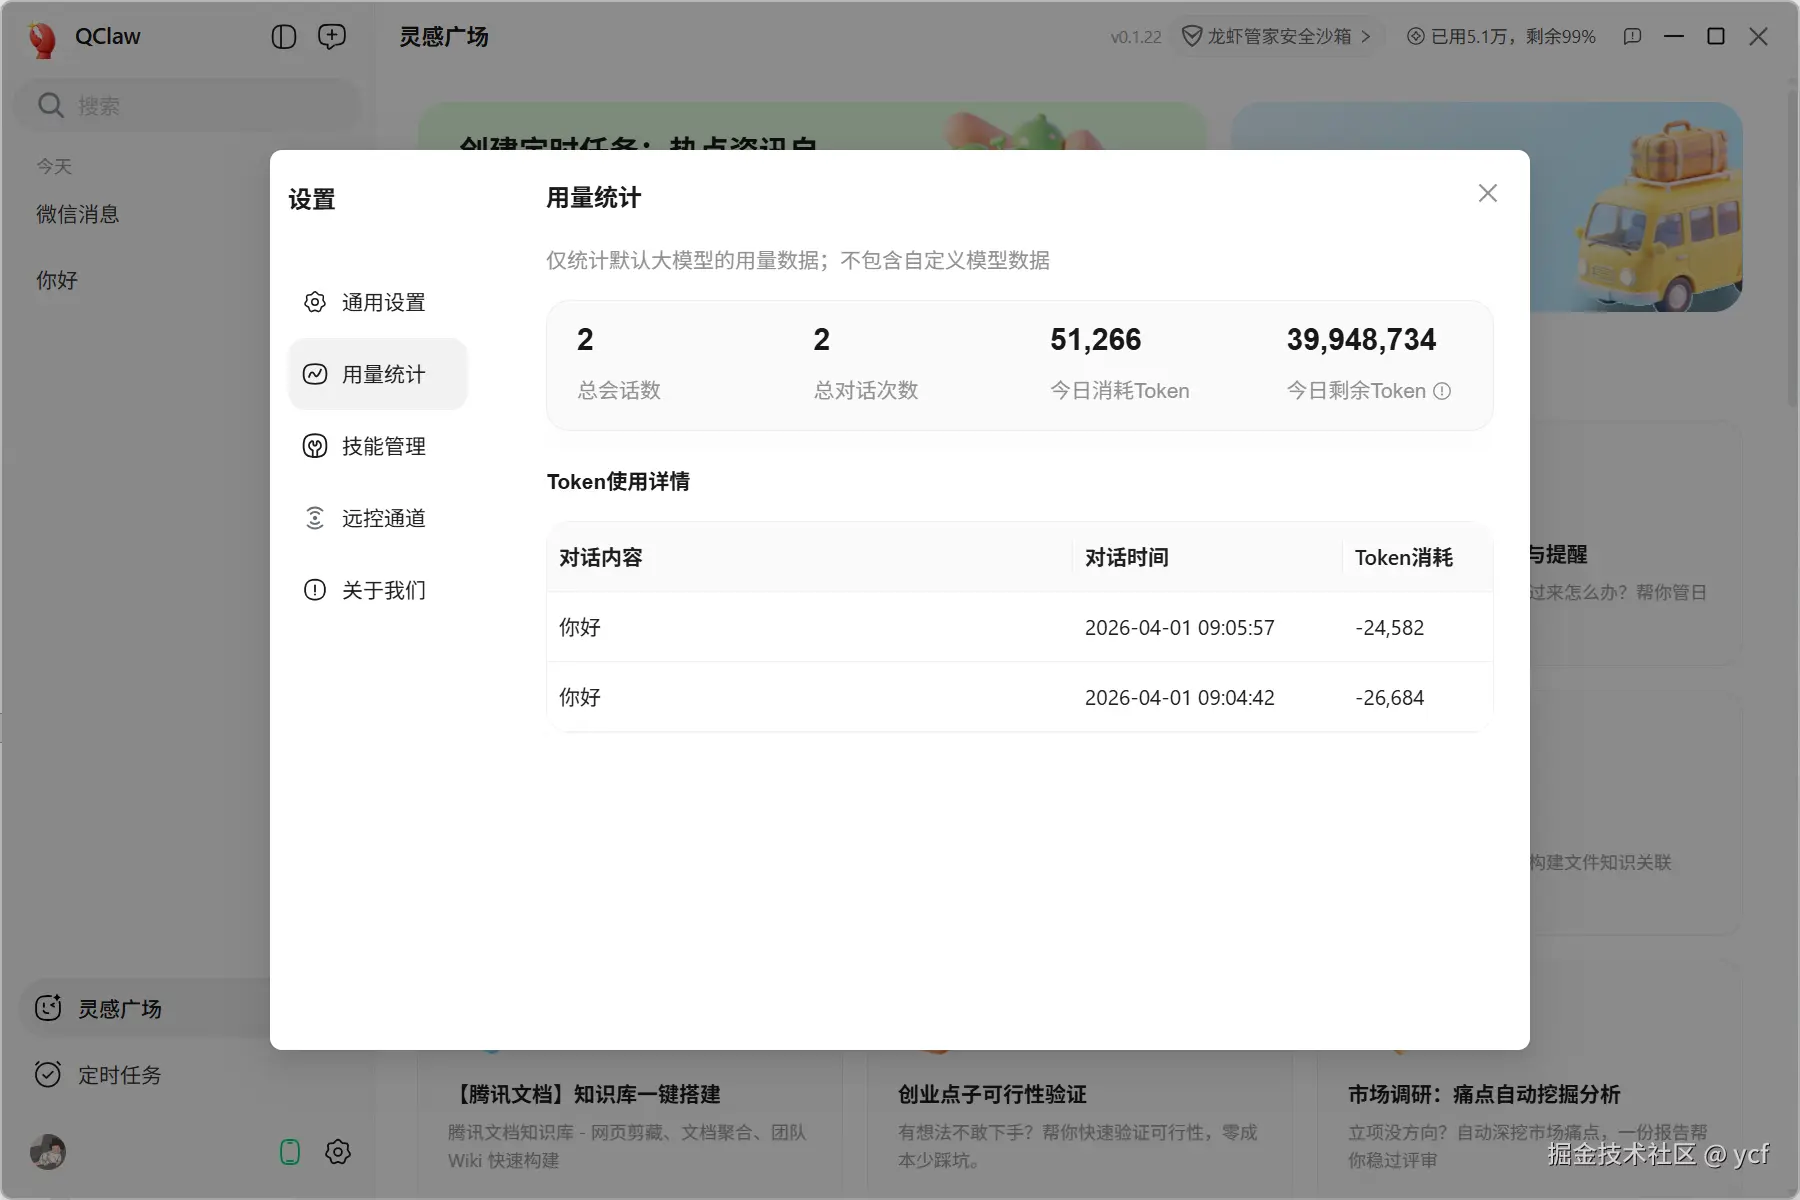
Task: Collapse the sidebar using the panel toggle icon
Action: (284, 36)
